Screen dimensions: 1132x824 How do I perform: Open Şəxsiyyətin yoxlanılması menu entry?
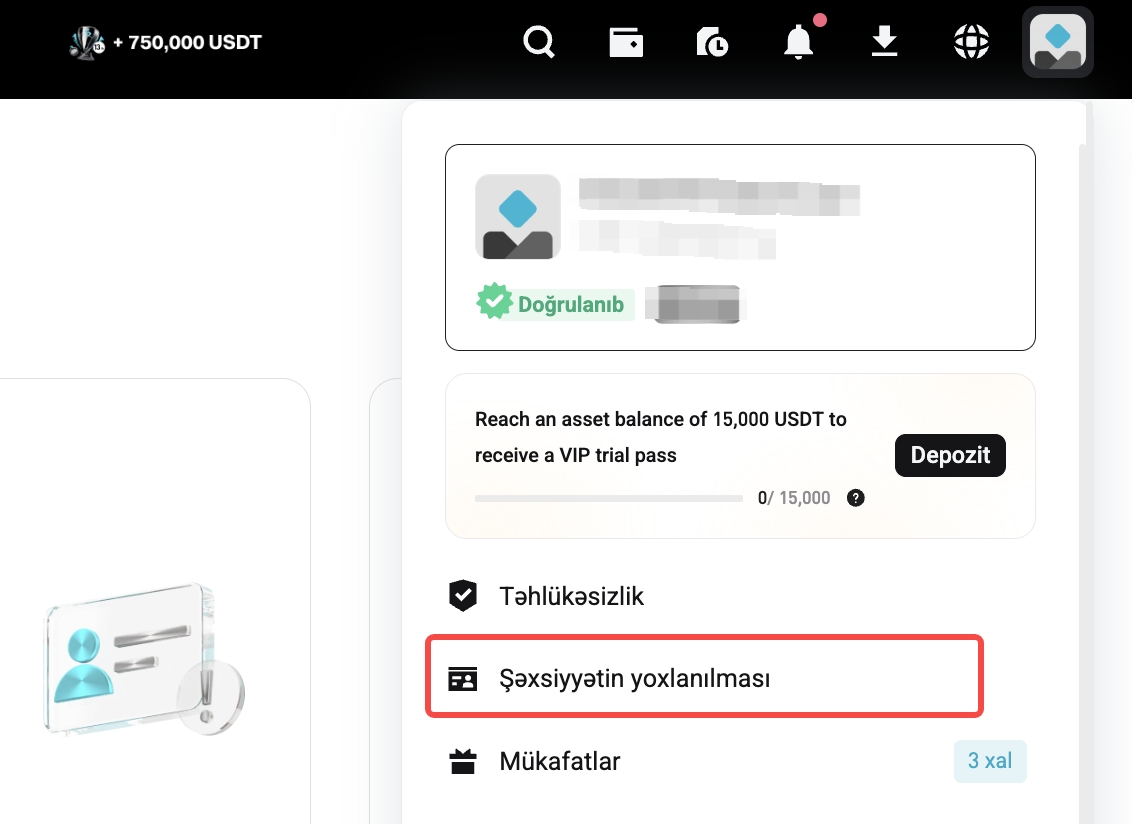635,677
